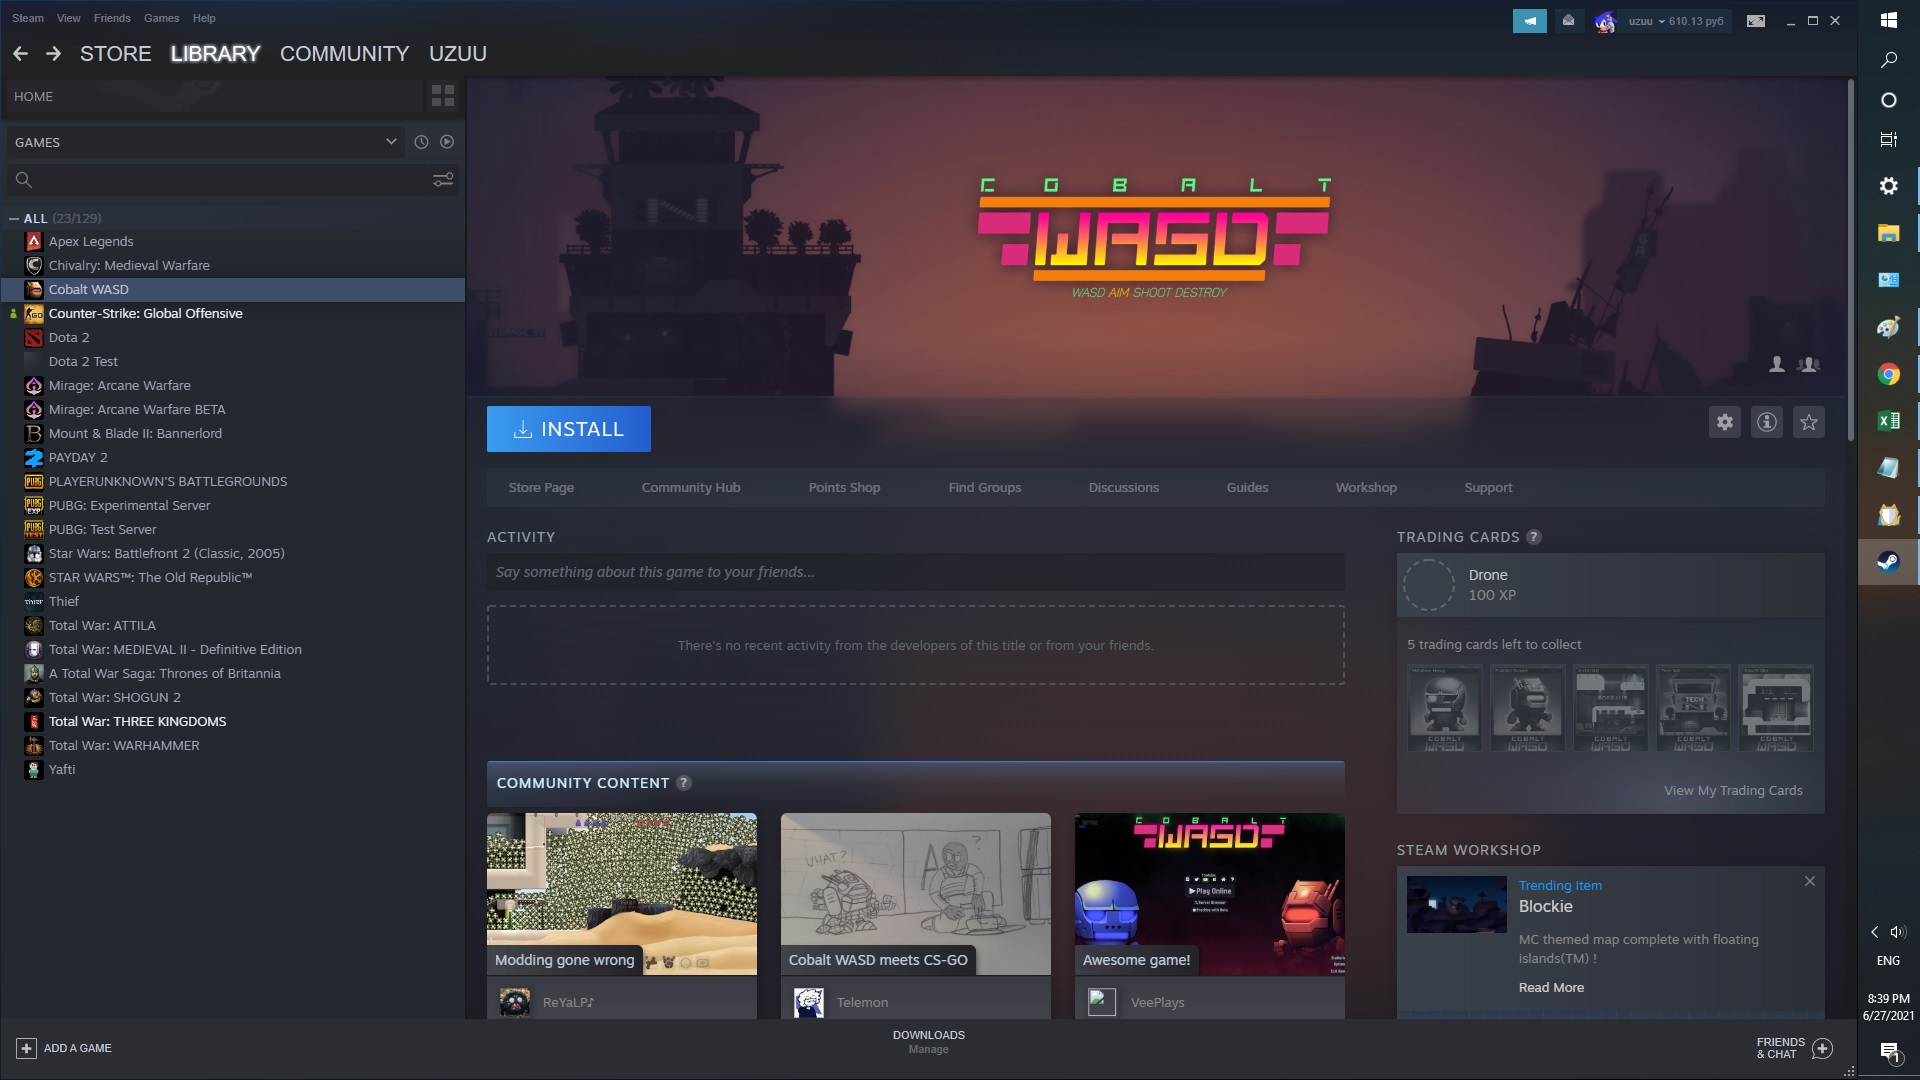Toggle ready-to-play filter icon
The image size is (1920, 1080).
[x=447, y=142]
